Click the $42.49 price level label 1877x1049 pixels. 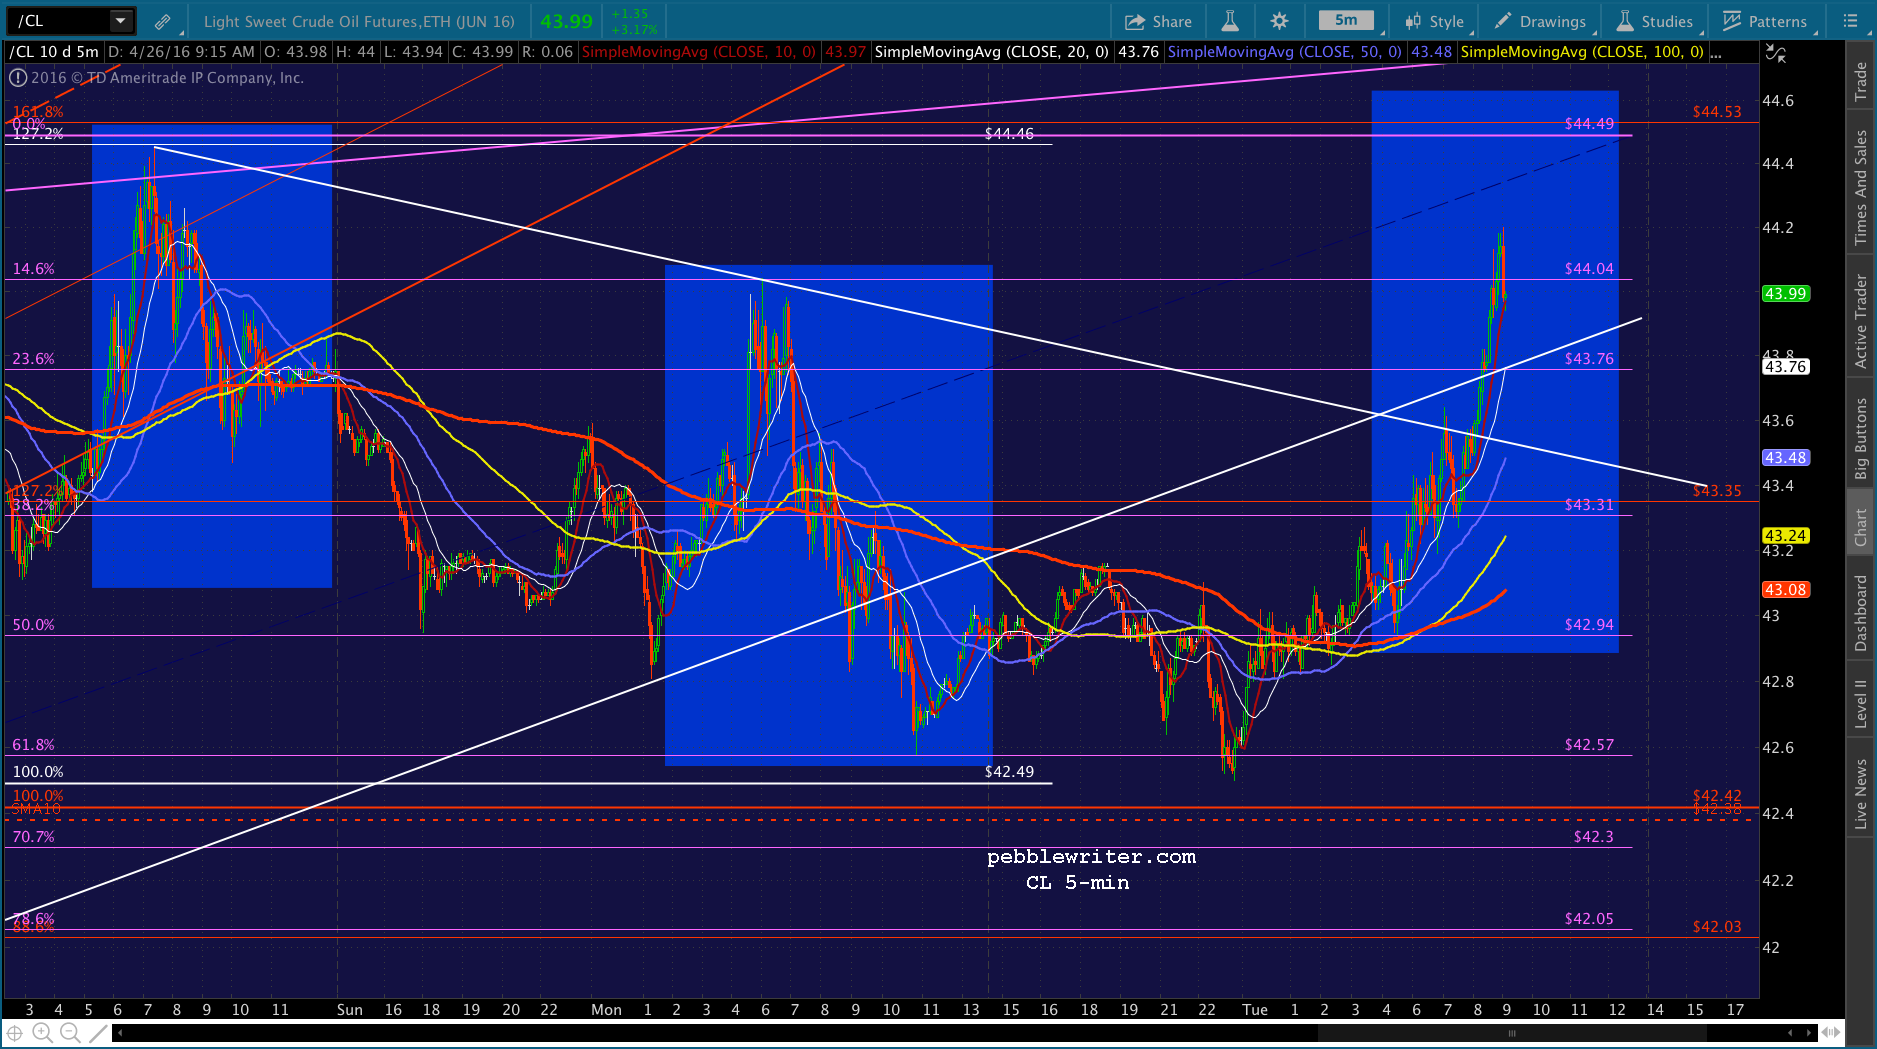(1009, 772)
